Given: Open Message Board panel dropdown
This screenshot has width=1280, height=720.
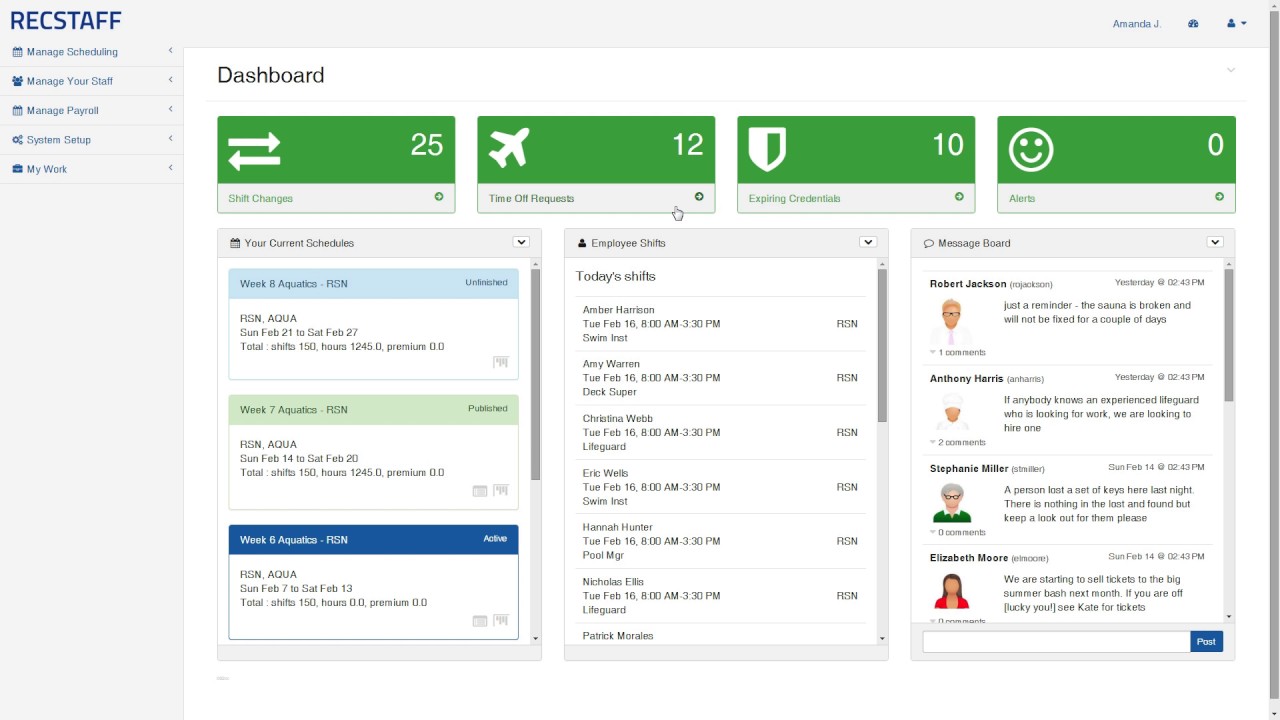Looking at the screenshot, I should (x=1215, y=242).
